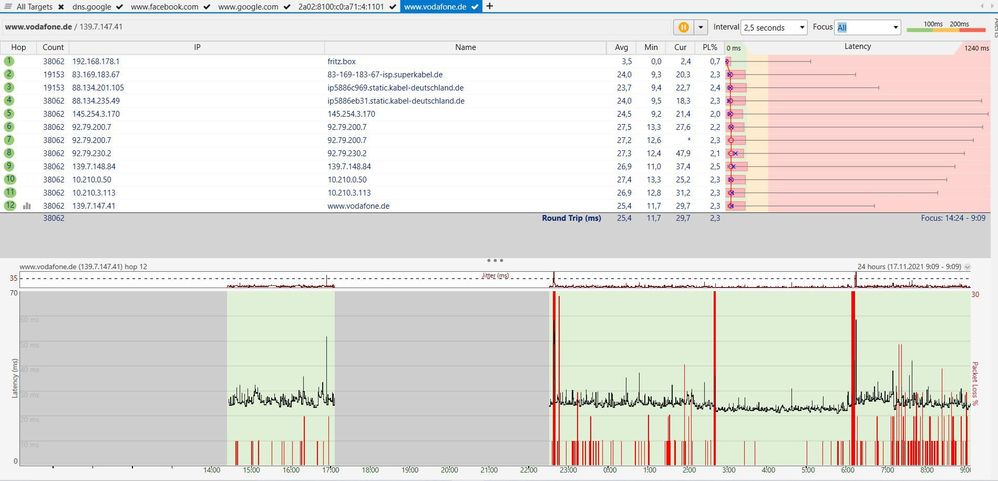Add a new target tab with the plus icon
Image resolution: width=998 pixels, height=481 pixels.
click(x=489, y=6)
